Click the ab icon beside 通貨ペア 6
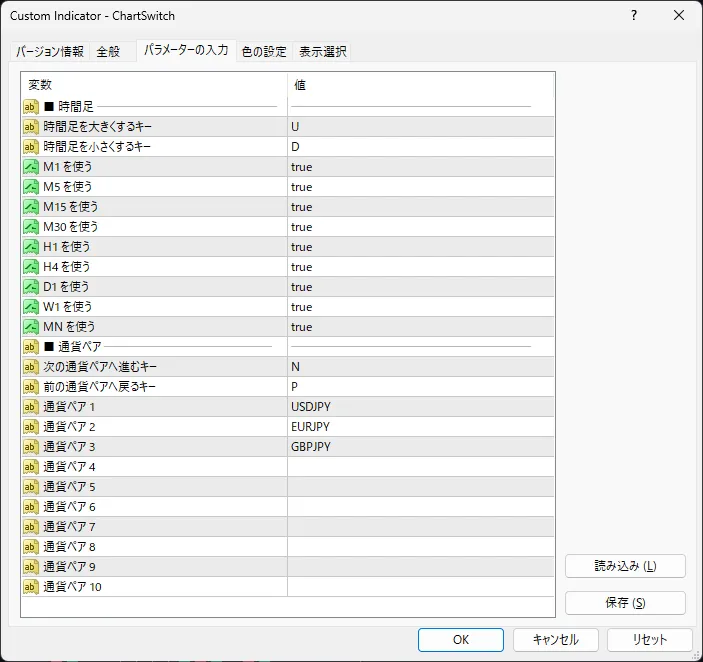The image size is (703, 662). point(30,507)
